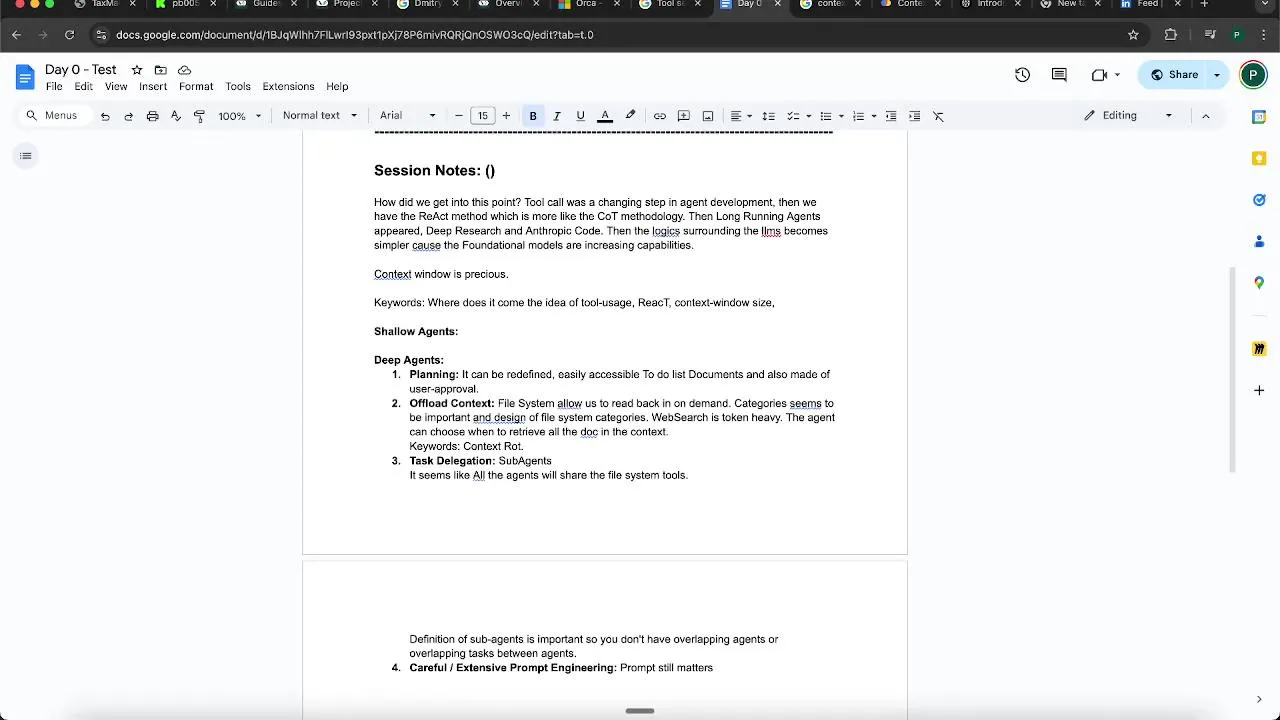The image size is (1280, 720).
Task: Open the Tools menu
Action: coord(238,87)
